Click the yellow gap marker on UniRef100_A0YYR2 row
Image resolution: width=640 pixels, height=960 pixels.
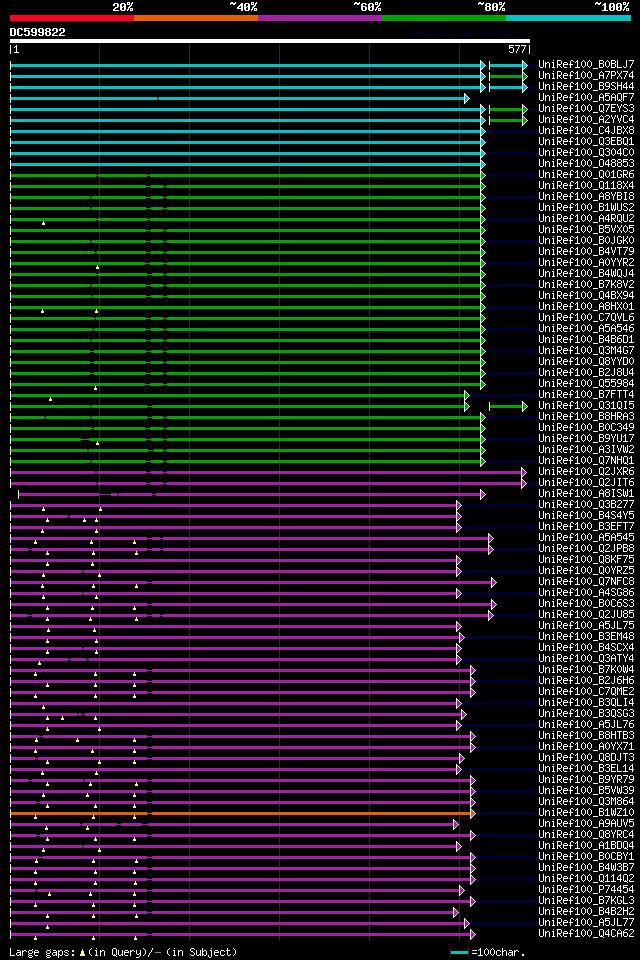click(x=97, y=268)
